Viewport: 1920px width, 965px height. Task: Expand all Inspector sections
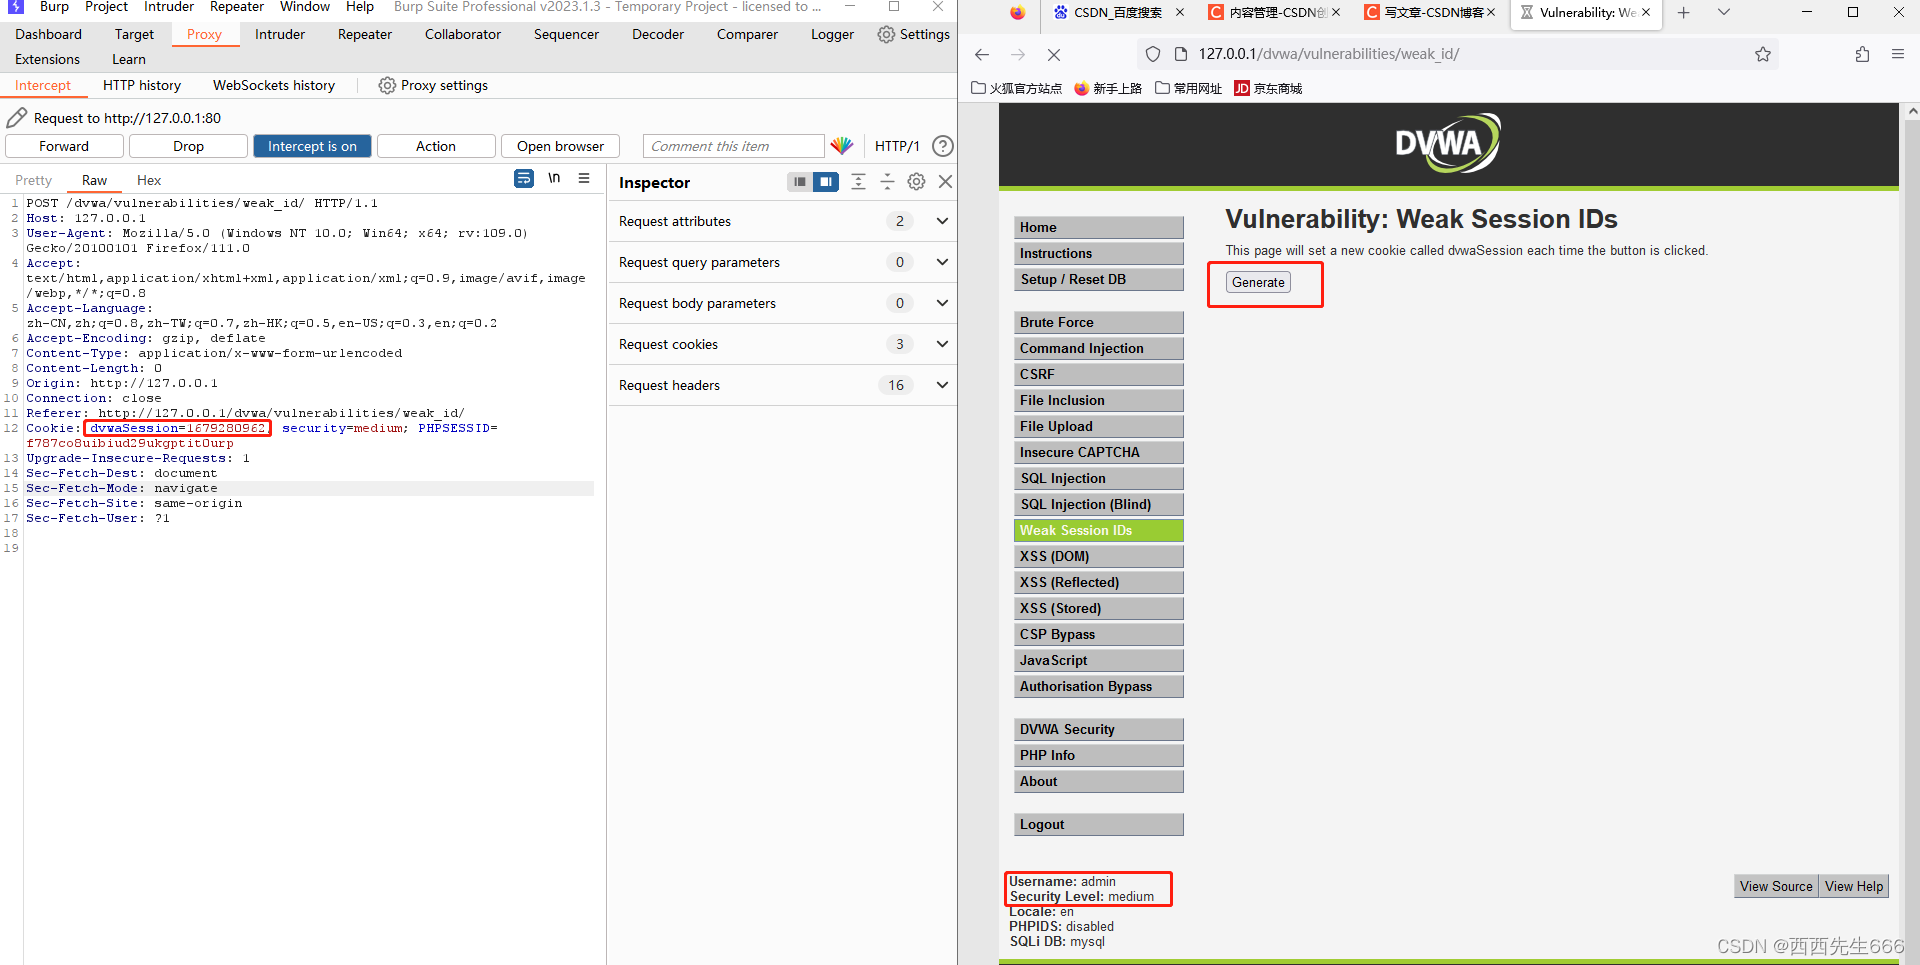coord(858,182)
